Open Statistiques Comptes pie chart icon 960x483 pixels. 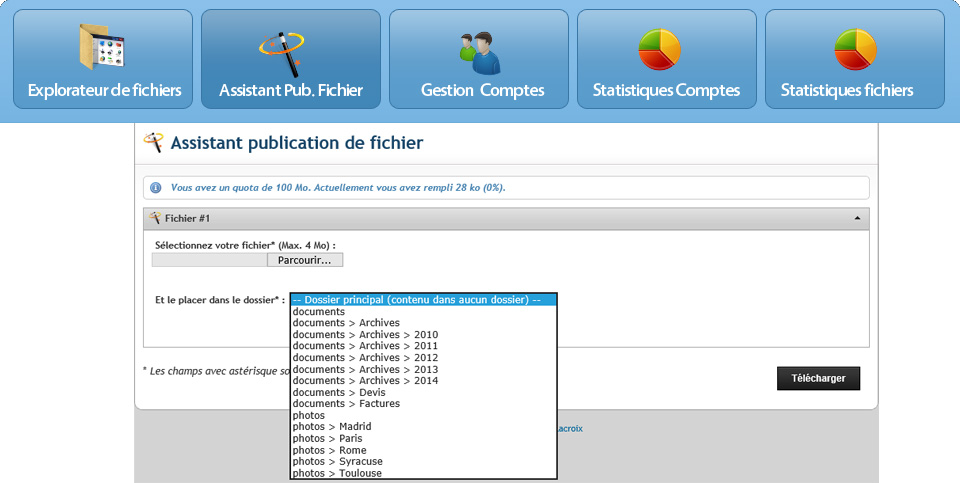tap(659, 50)
